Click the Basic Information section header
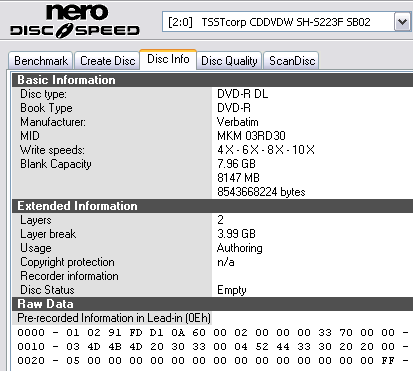Screen dimensions: 413x371 click(x=212, y=80)
